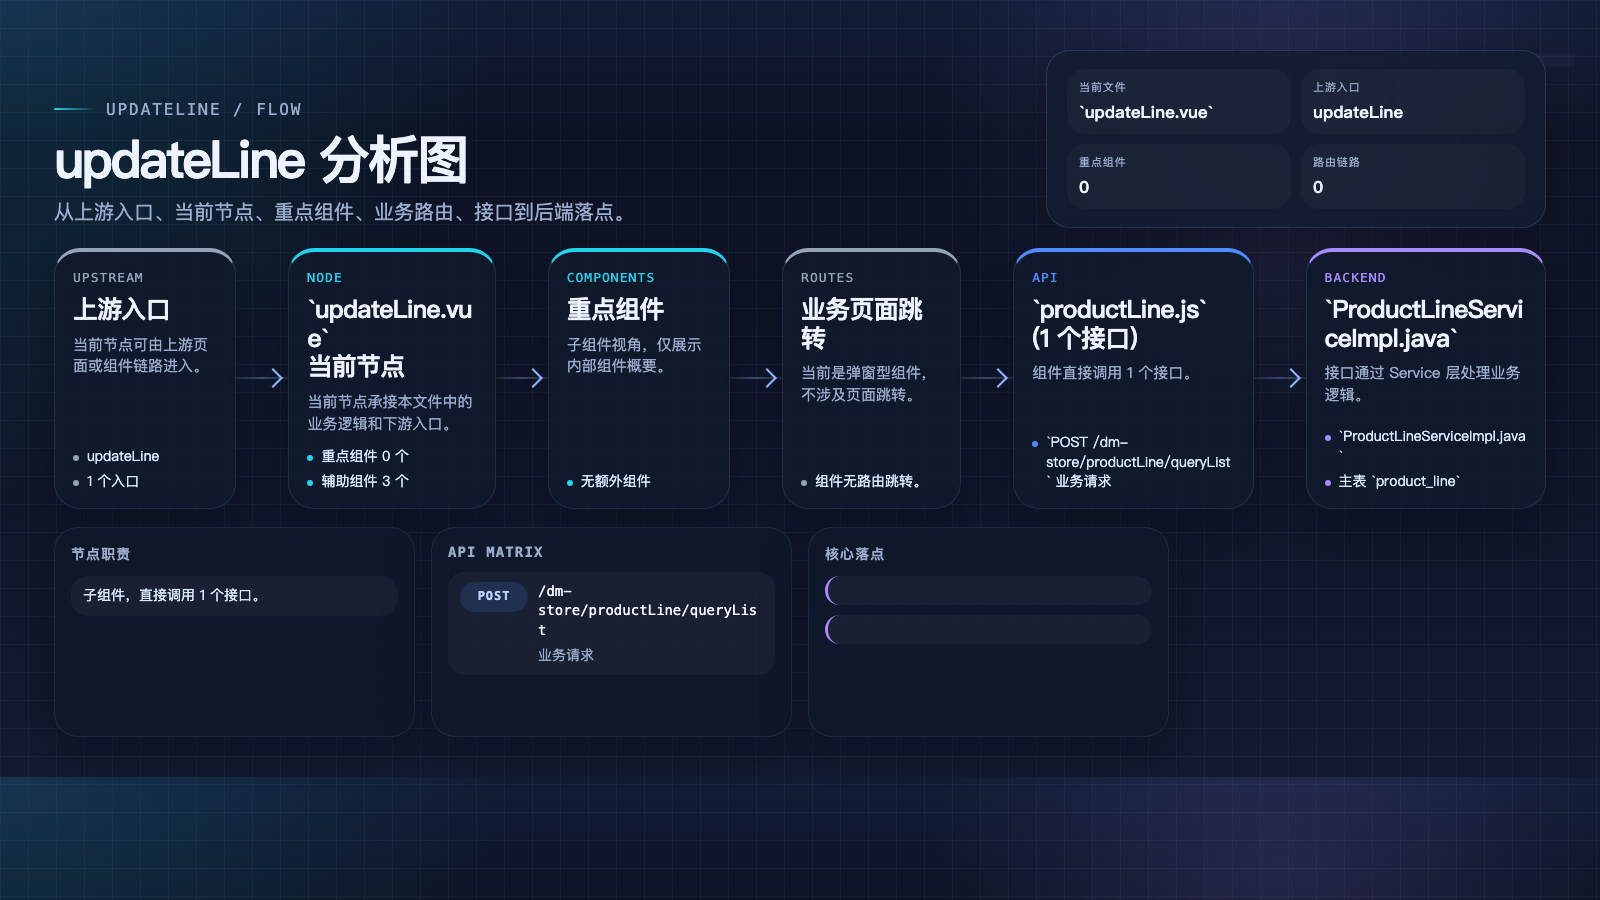Screen dimensions: 1600x900
Task: Click the 重点组件 count card showing 0
Action: tap(1178, 176)
